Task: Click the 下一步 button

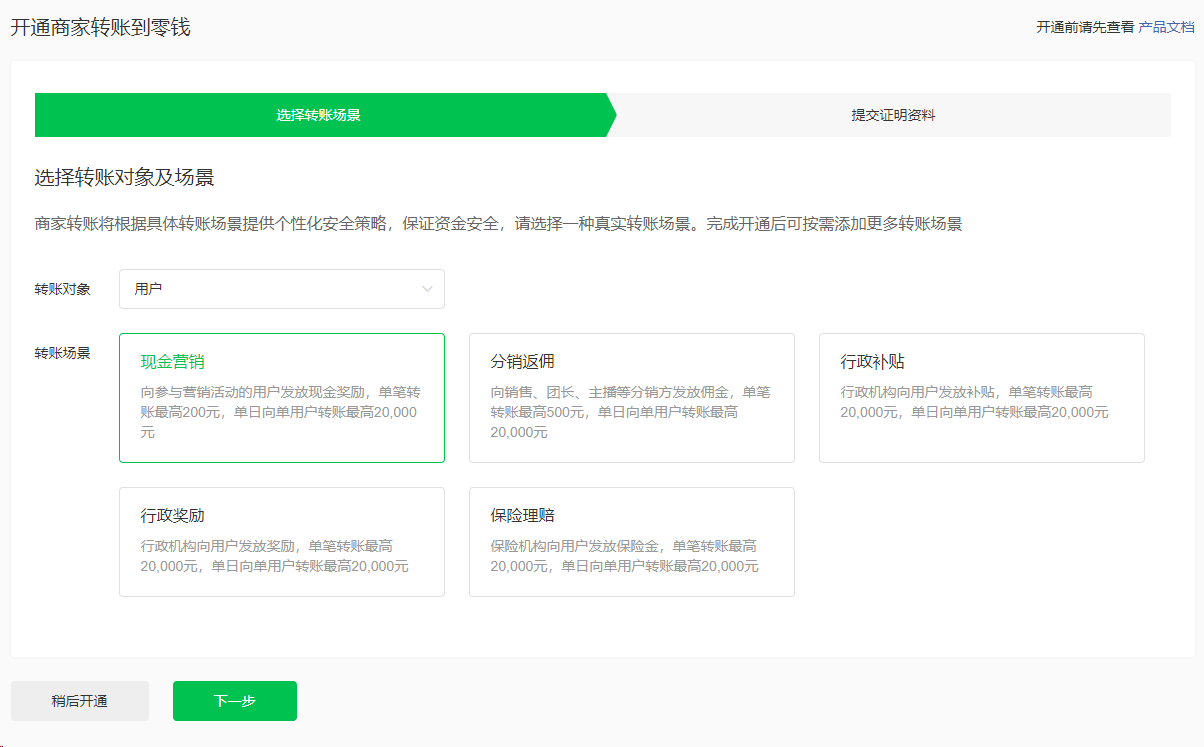Action: click(235, 701)
